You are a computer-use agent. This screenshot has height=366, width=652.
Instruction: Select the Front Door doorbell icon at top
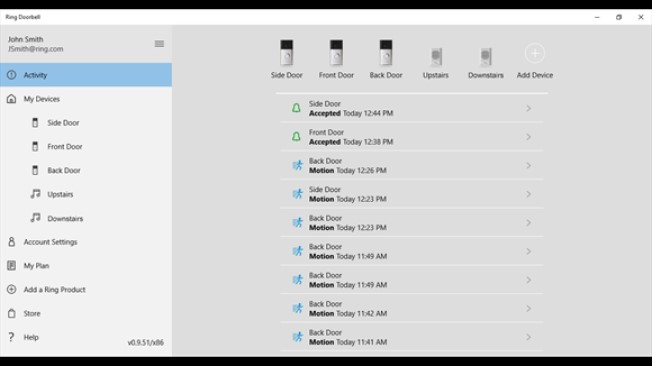336,53
